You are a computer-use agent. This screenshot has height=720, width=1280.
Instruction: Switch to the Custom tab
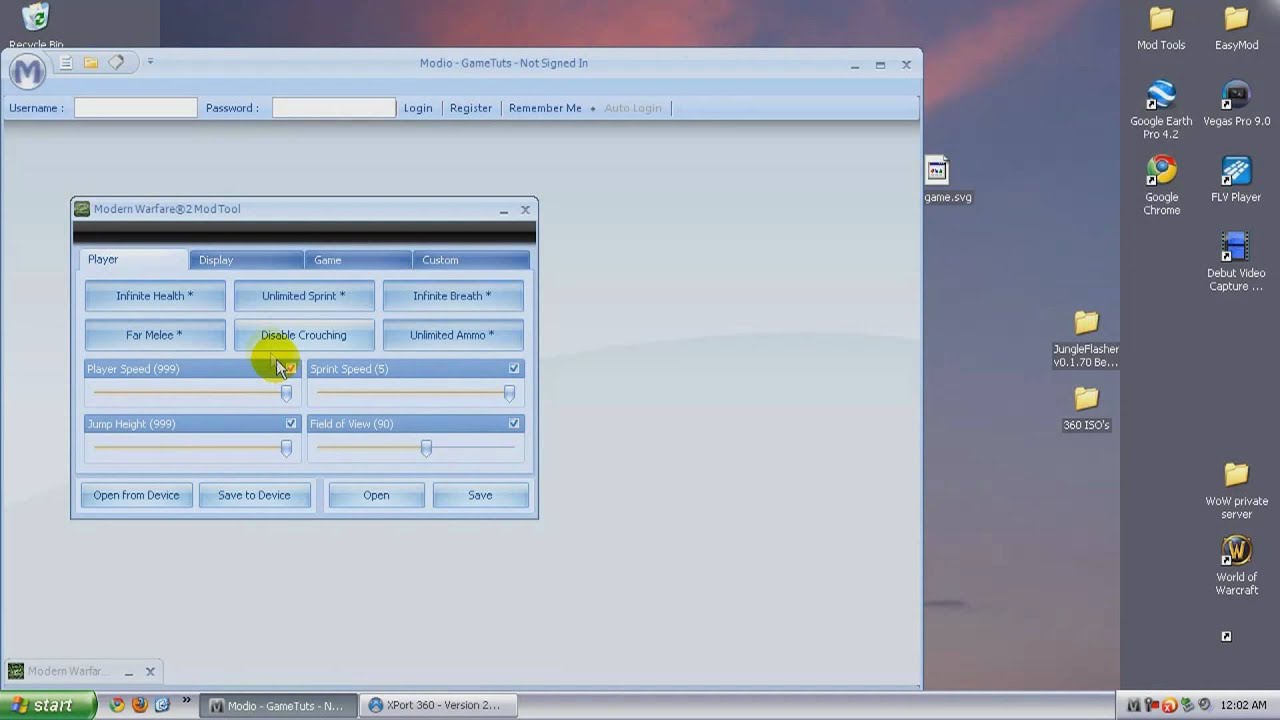point(470,260)
